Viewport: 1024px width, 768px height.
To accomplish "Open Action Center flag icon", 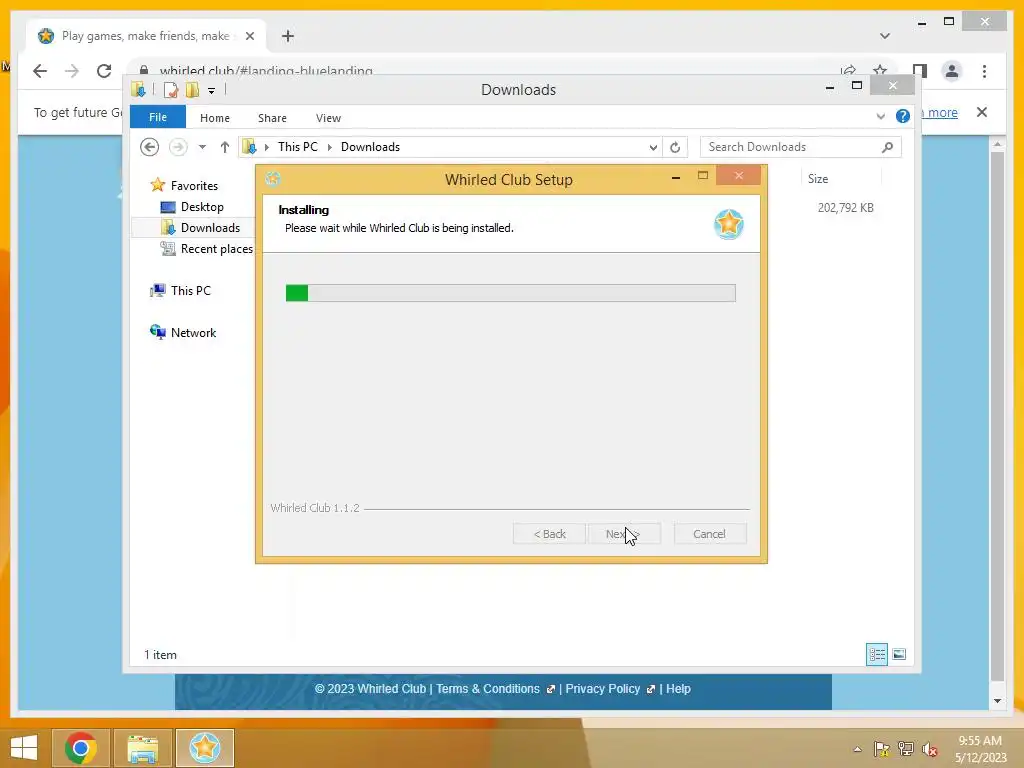I will click(882, 749).
